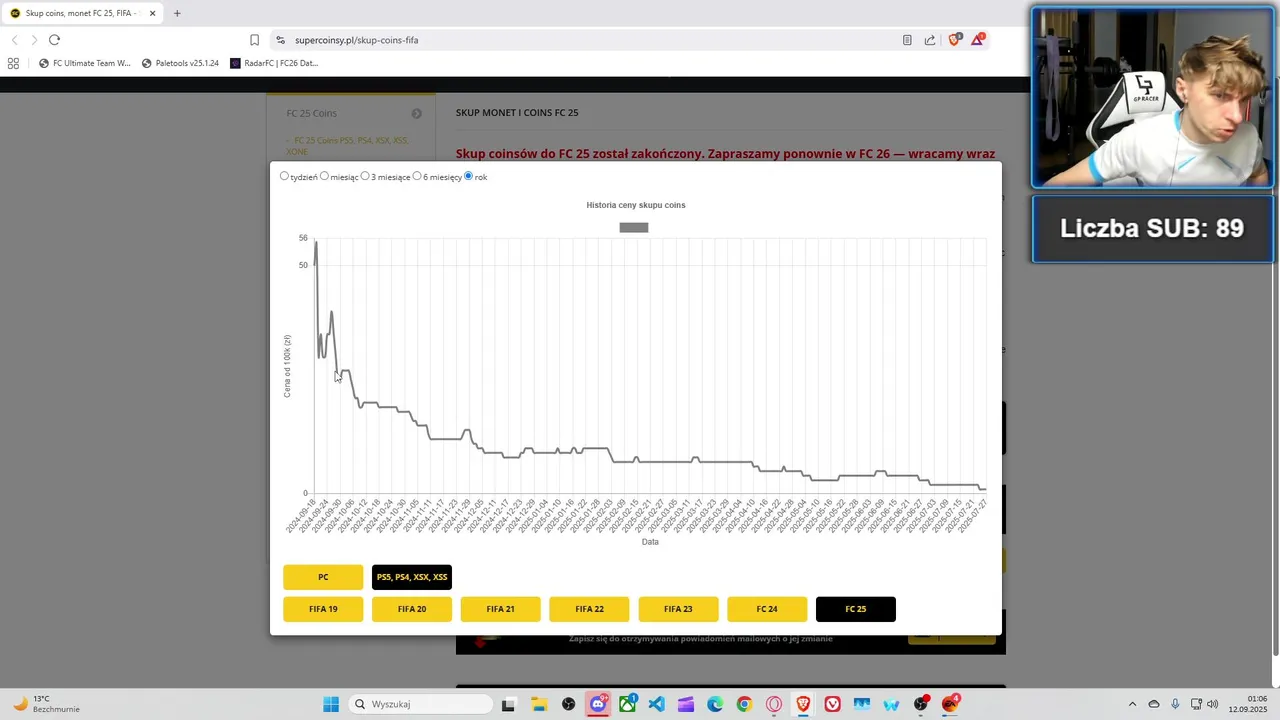Go back with the browser back arrow

(14, 40)
